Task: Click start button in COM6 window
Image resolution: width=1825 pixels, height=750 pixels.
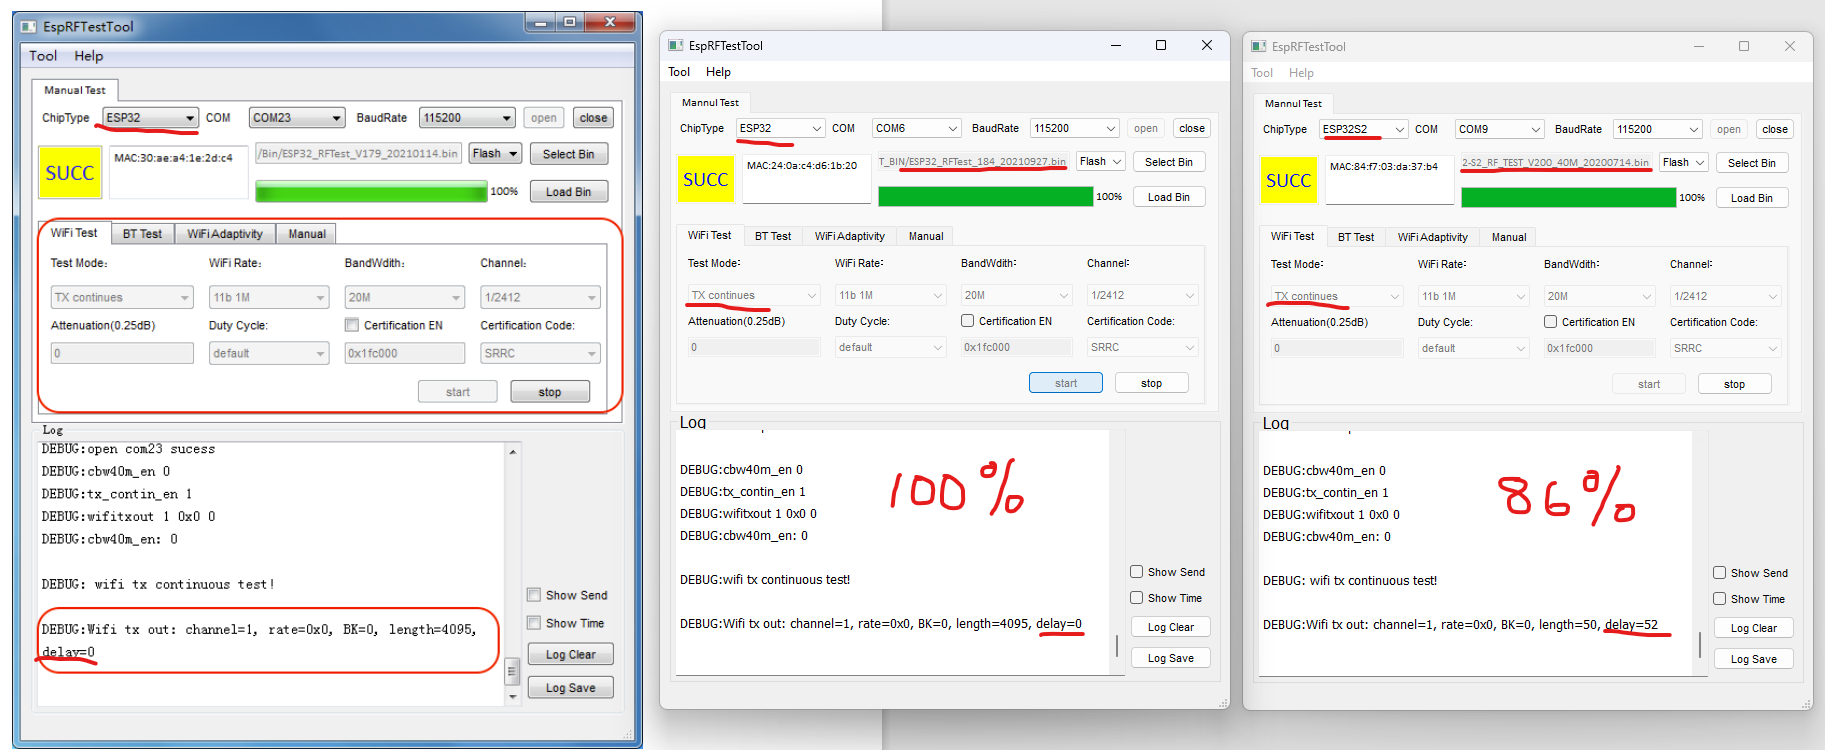Action: click(1066, 383)
